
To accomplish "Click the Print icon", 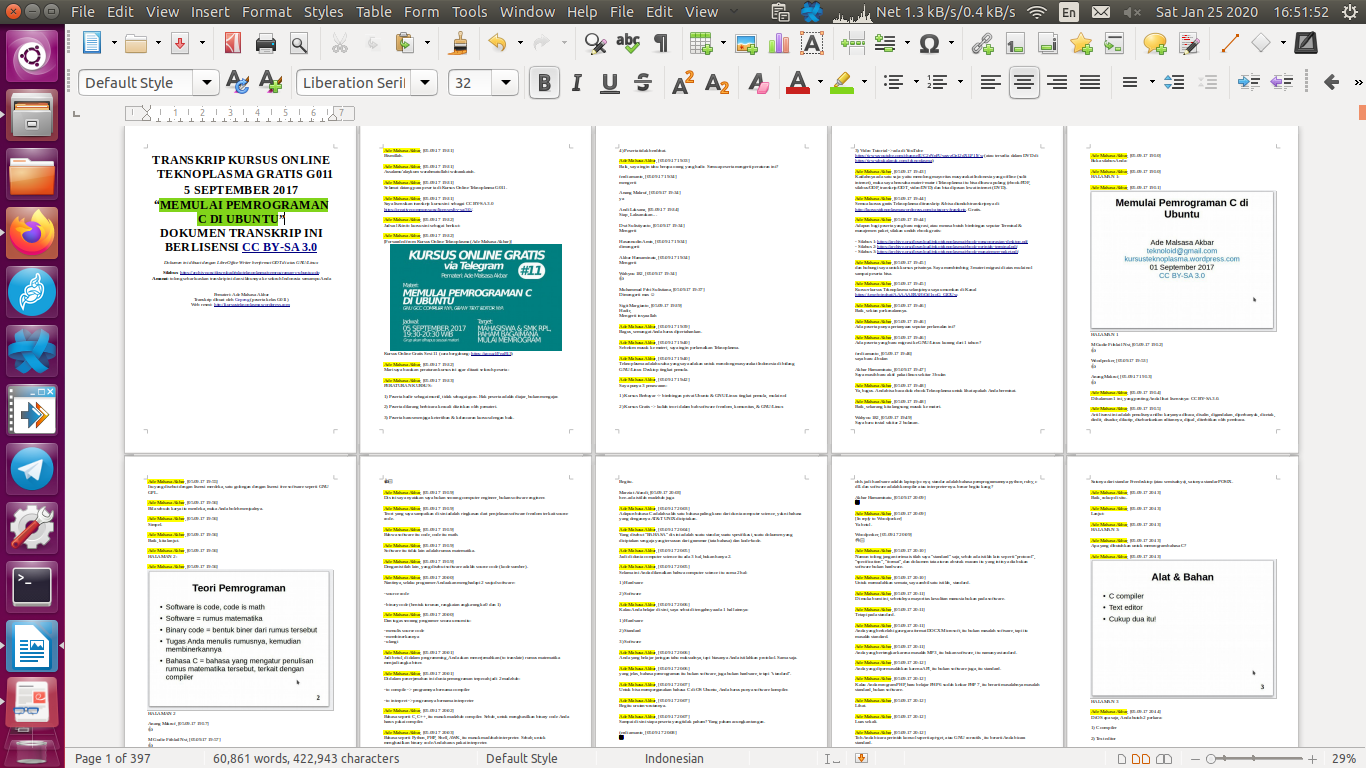I will [266, 44].
